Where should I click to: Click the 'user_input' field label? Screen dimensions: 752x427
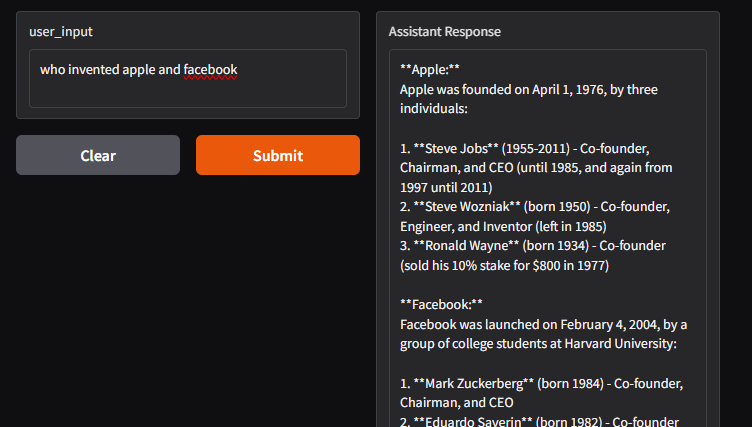(61, 32)
